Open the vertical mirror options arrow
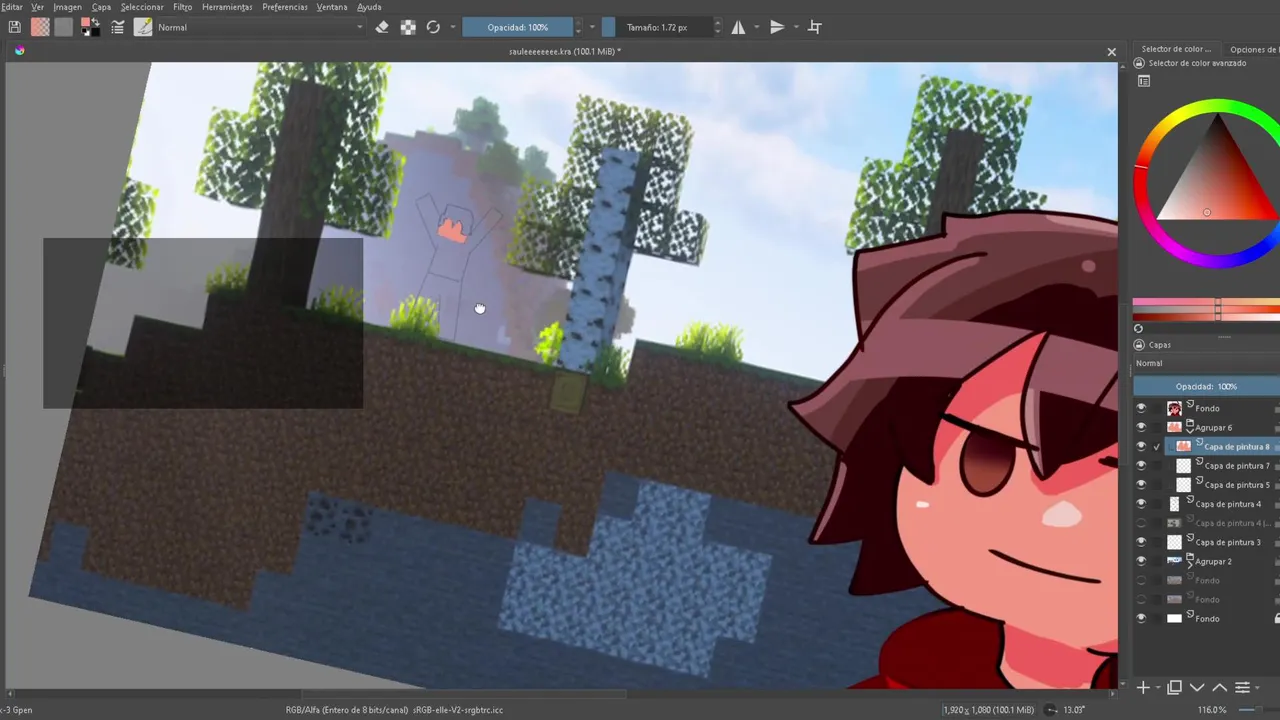Image resolution: width=1280 pixels, height=720 pixels. (796, 28)
